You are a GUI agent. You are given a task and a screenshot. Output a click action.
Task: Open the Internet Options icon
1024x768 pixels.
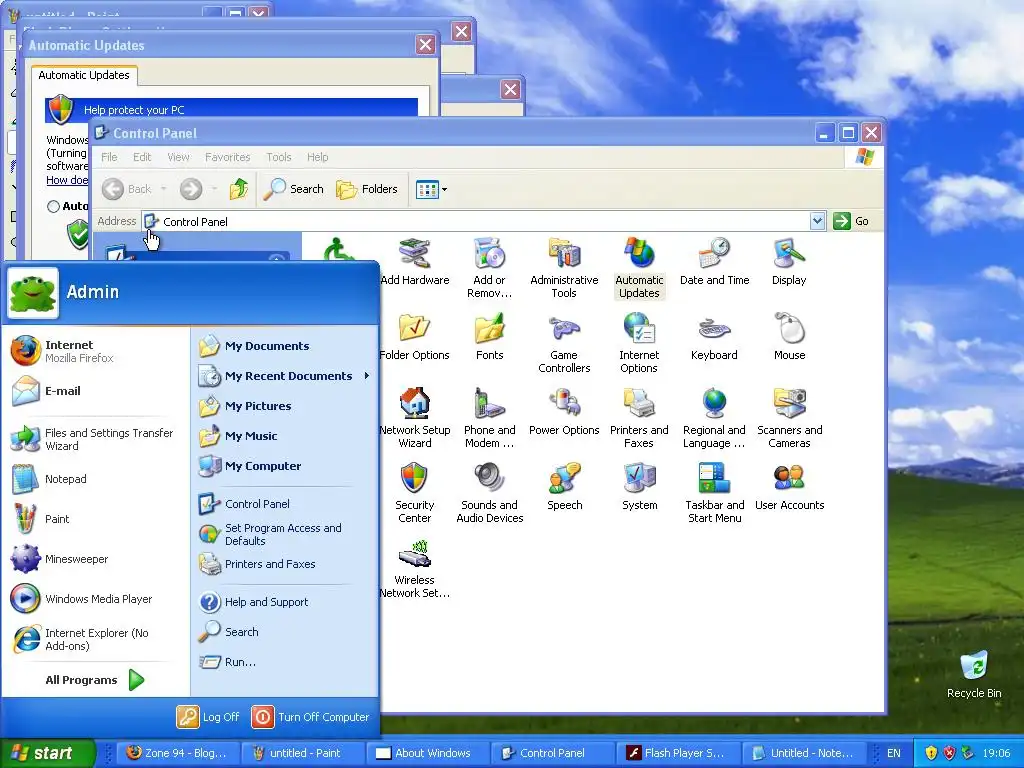click(639, 344)
